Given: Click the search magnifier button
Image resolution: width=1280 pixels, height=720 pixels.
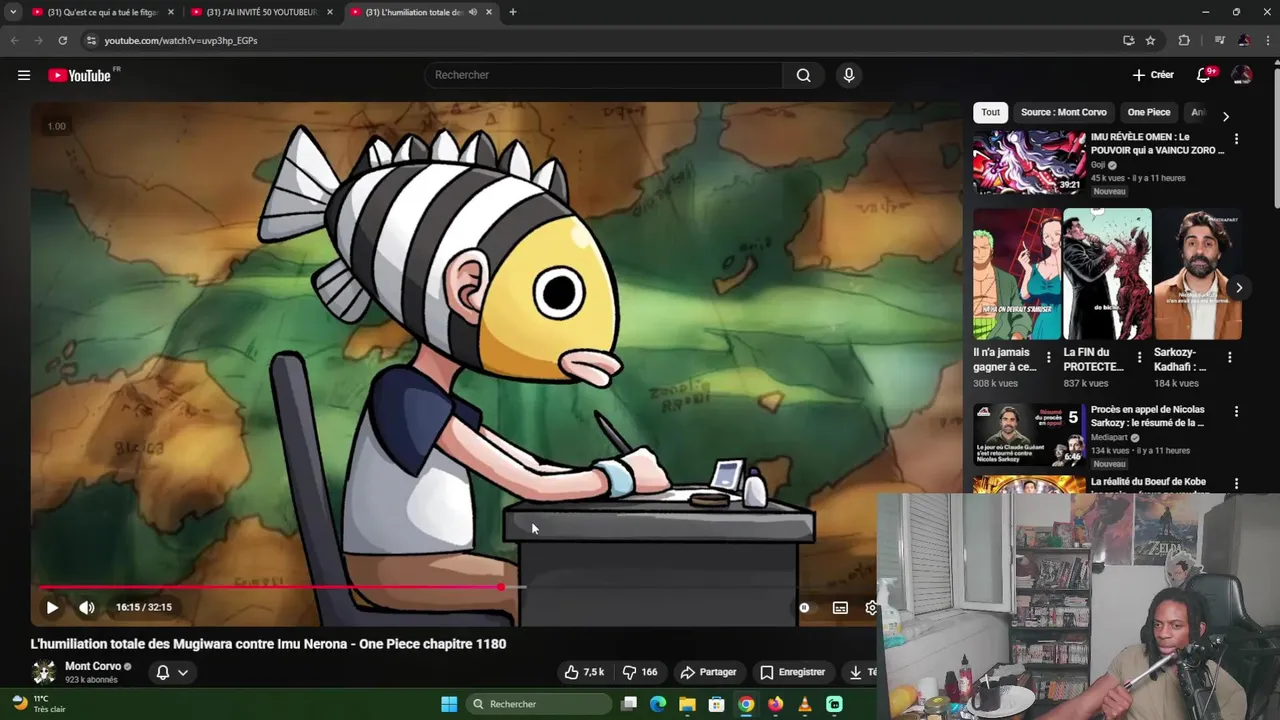Looking at the screenshot, I should click(803, 75).
